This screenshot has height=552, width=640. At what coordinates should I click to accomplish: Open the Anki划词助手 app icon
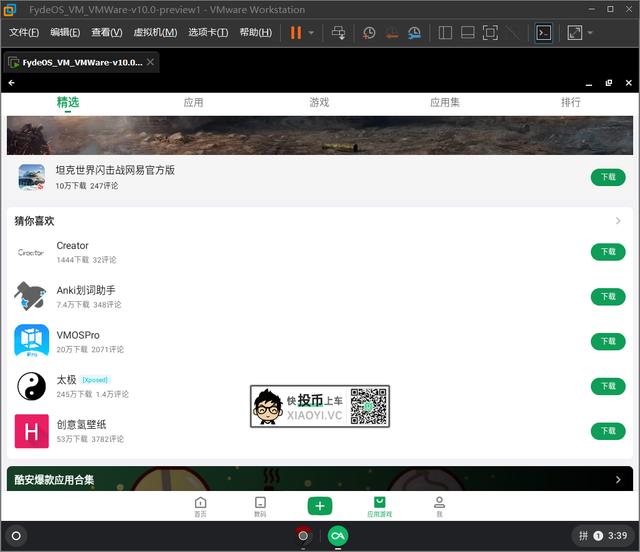point(31,296)
